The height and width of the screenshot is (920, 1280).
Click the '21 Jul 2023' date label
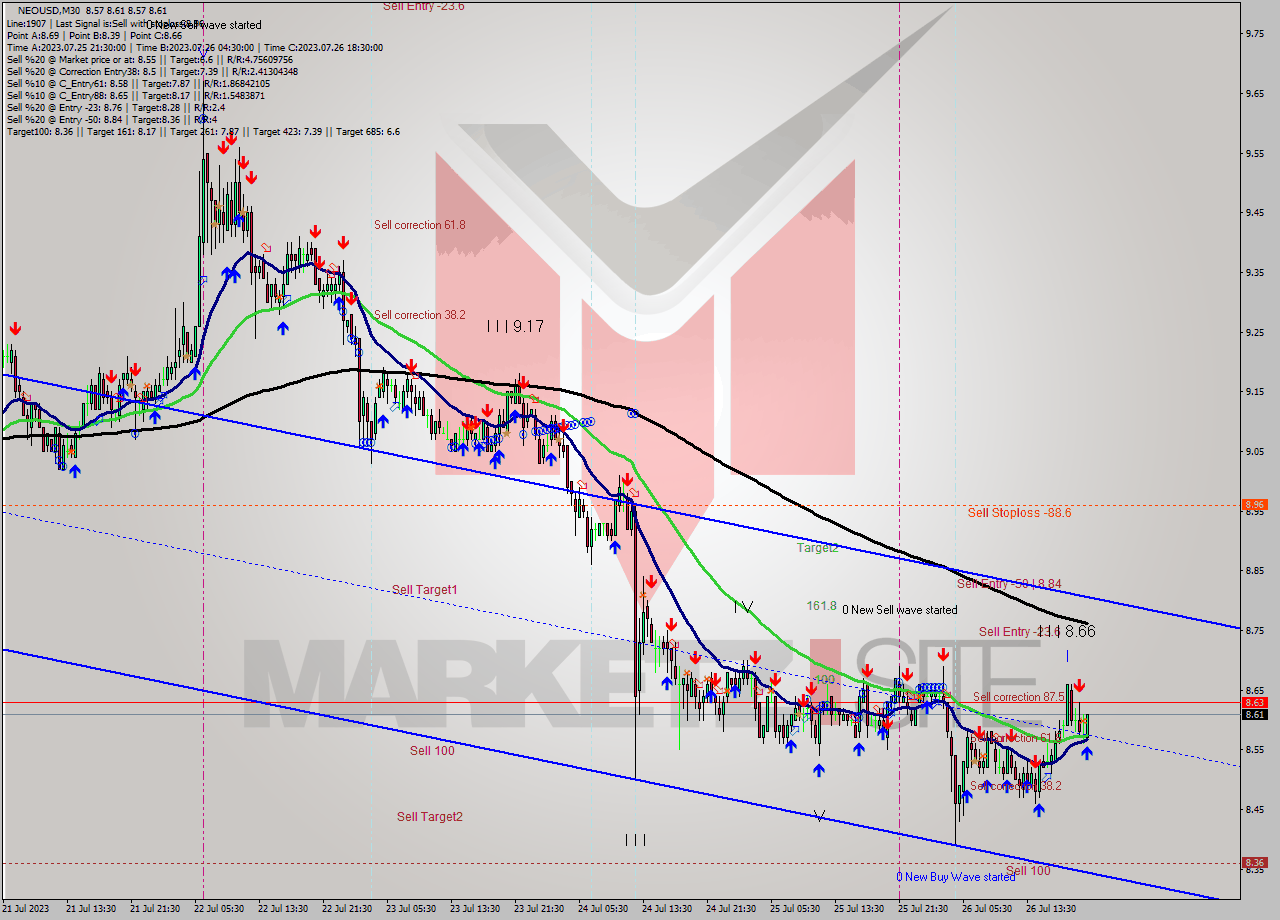coord(27,909)
